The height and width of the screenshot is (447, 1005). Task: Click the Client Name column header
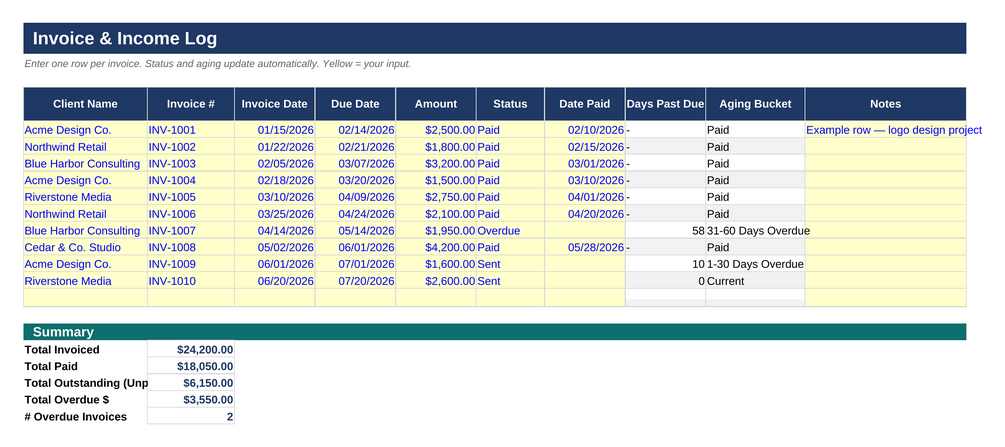click(85, 104)
